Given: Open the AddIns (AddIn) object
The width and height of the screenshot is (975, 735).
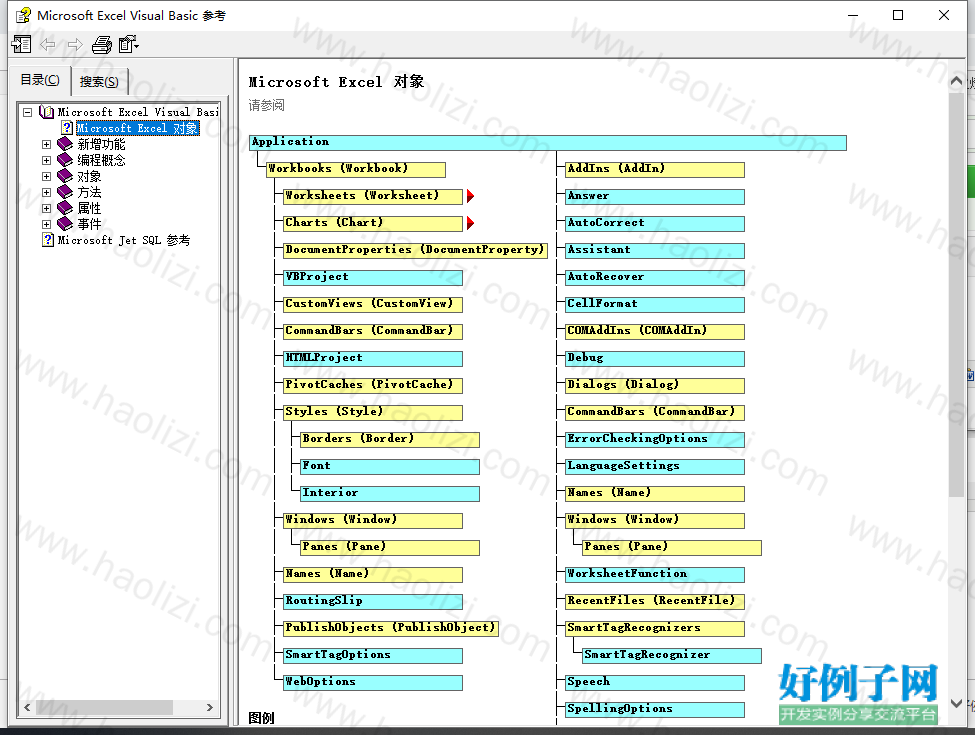Looking at the screenshot, I should [655, 169].
